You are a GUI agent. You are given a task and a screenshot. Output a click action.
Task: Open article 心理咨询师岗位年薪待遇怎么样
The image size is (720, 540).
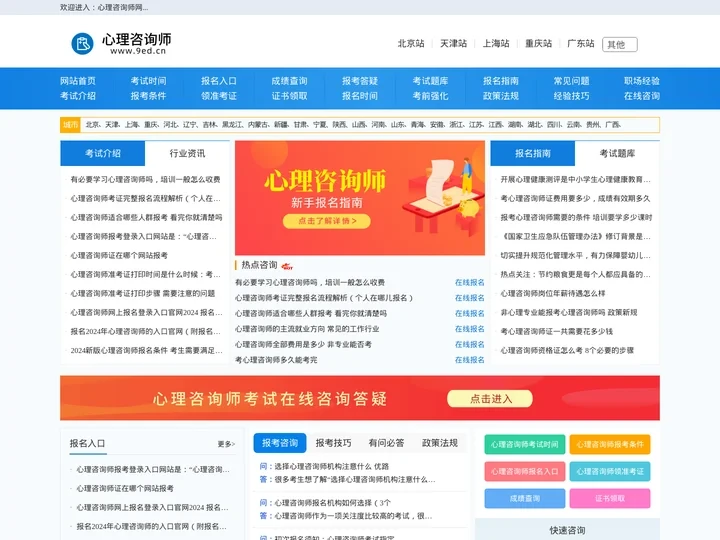click(553, 293)
